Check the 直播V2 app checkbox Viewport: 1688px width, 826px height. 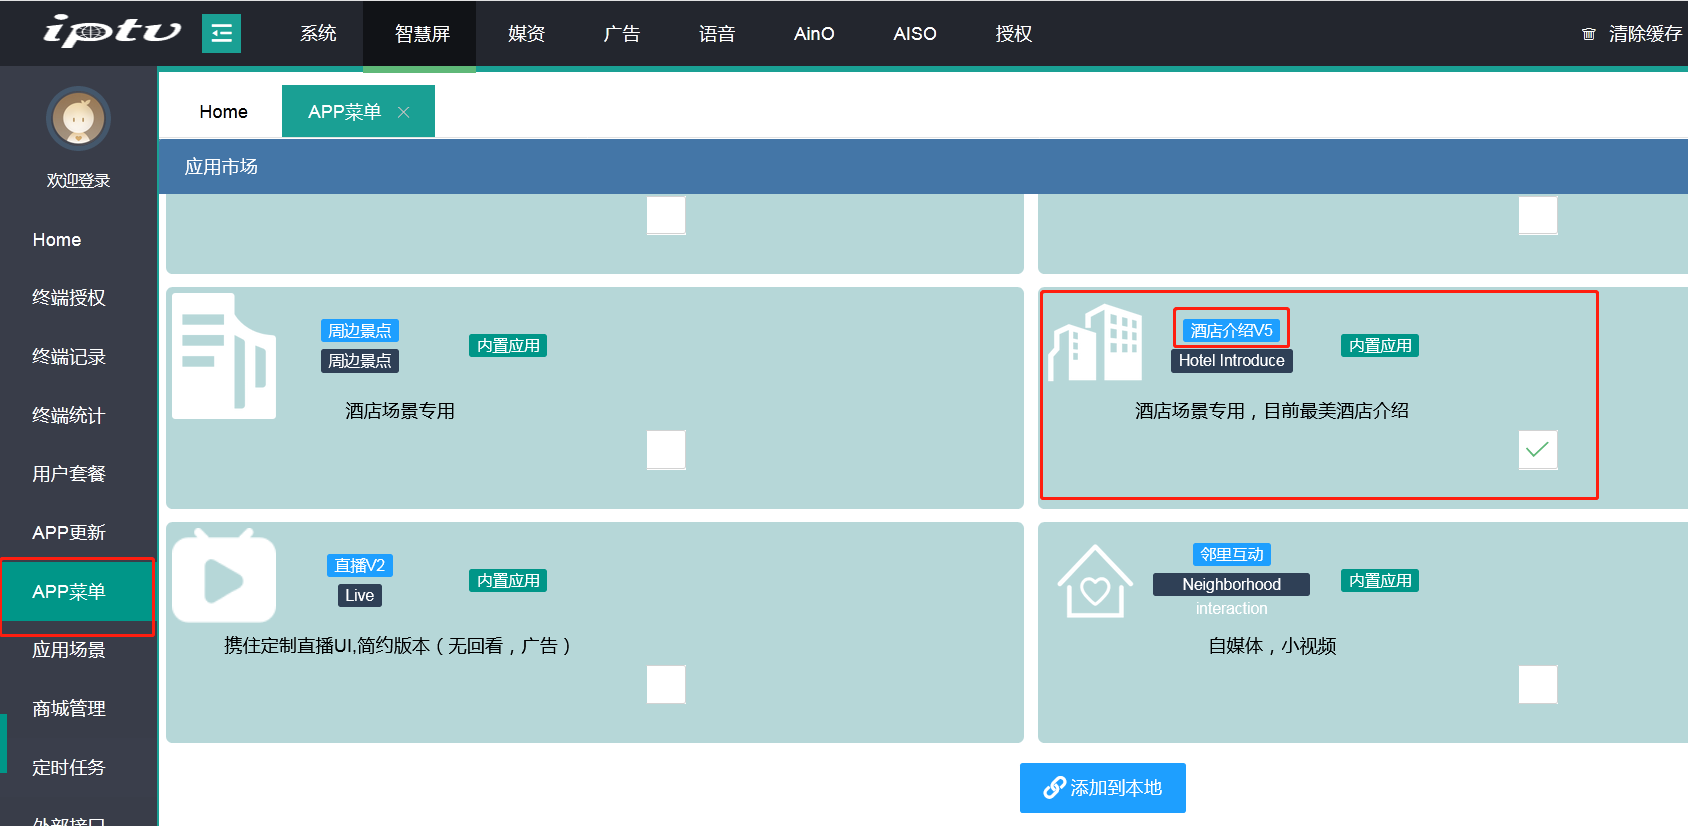point(666,685)
